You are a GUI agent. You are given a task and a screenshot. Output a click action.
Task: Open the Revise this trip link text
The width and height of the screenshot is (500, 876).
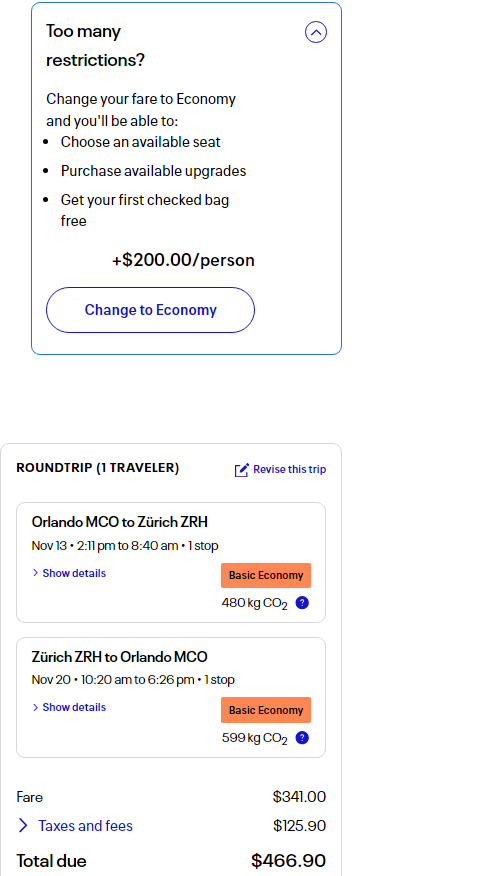pos(289,469)
